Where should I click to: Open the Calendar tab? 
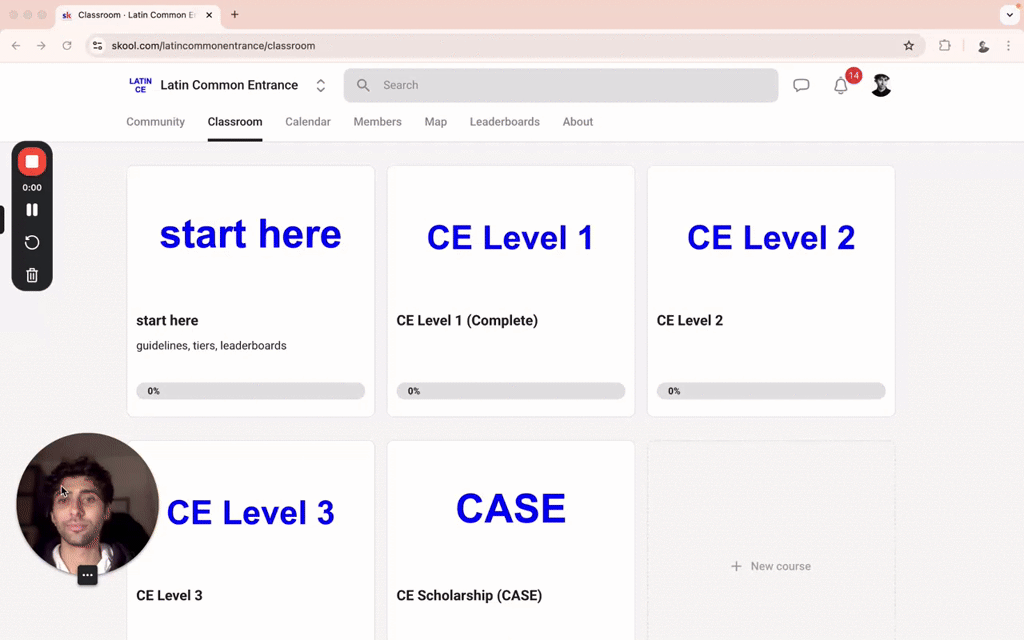(308, 121)
